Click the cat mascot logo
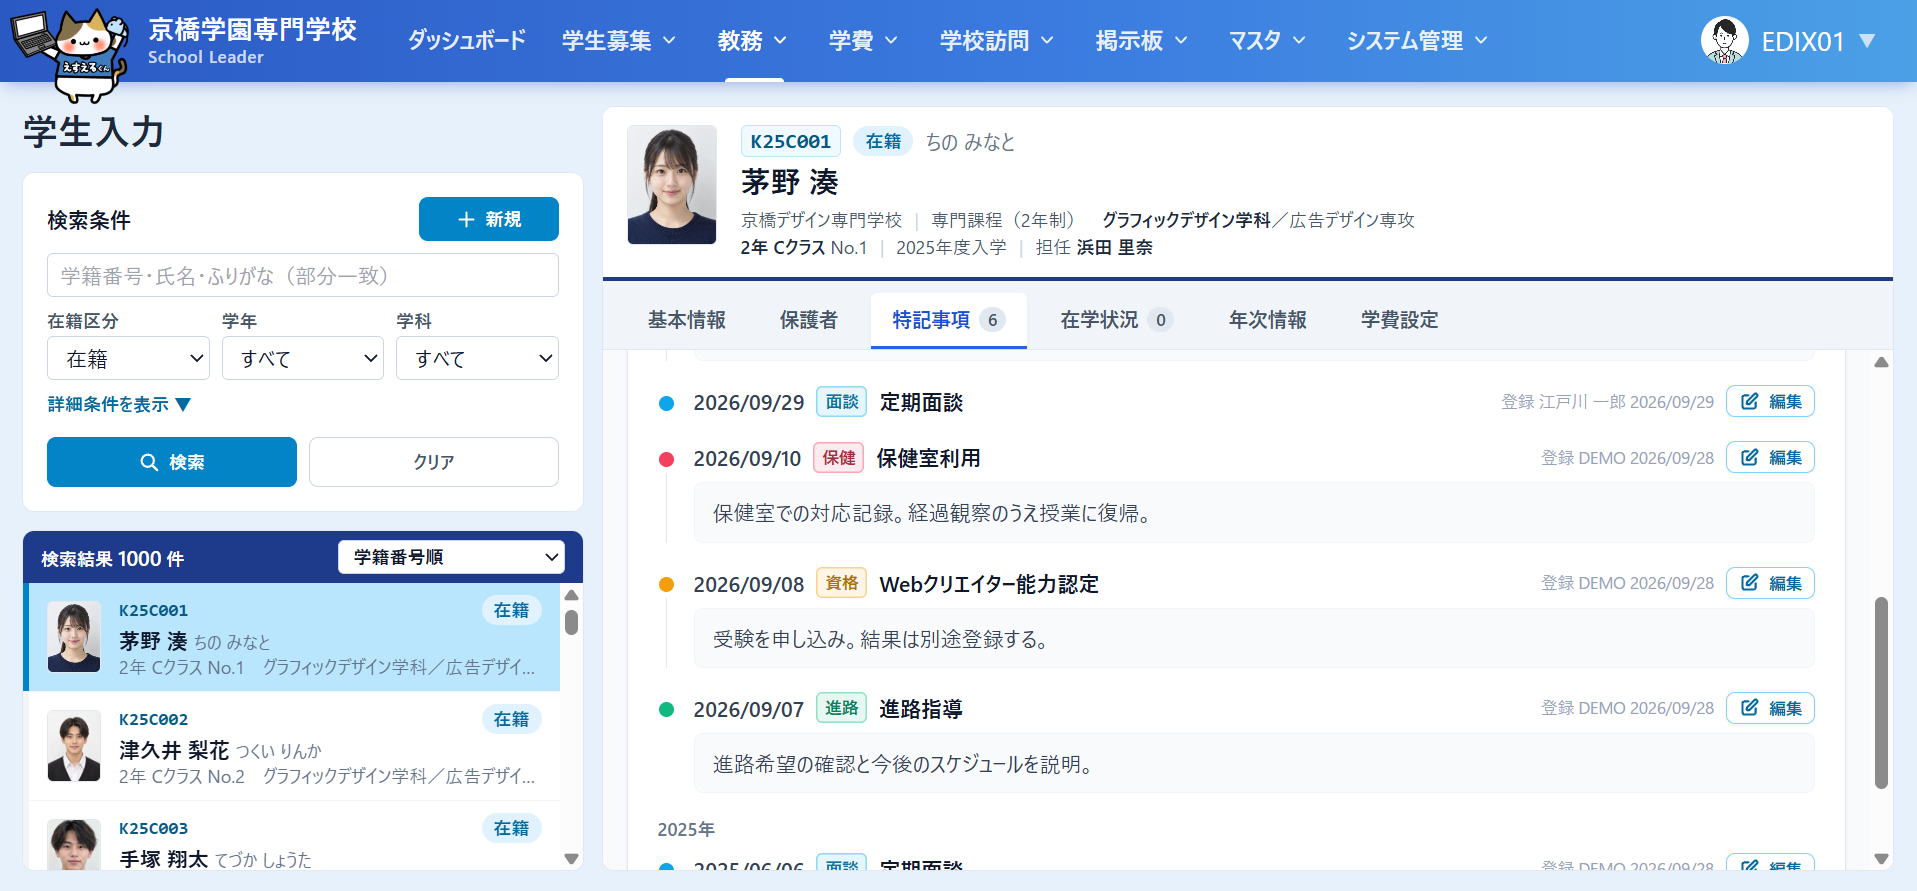Viewport: 1917px width, 891px height. point(70,54)
